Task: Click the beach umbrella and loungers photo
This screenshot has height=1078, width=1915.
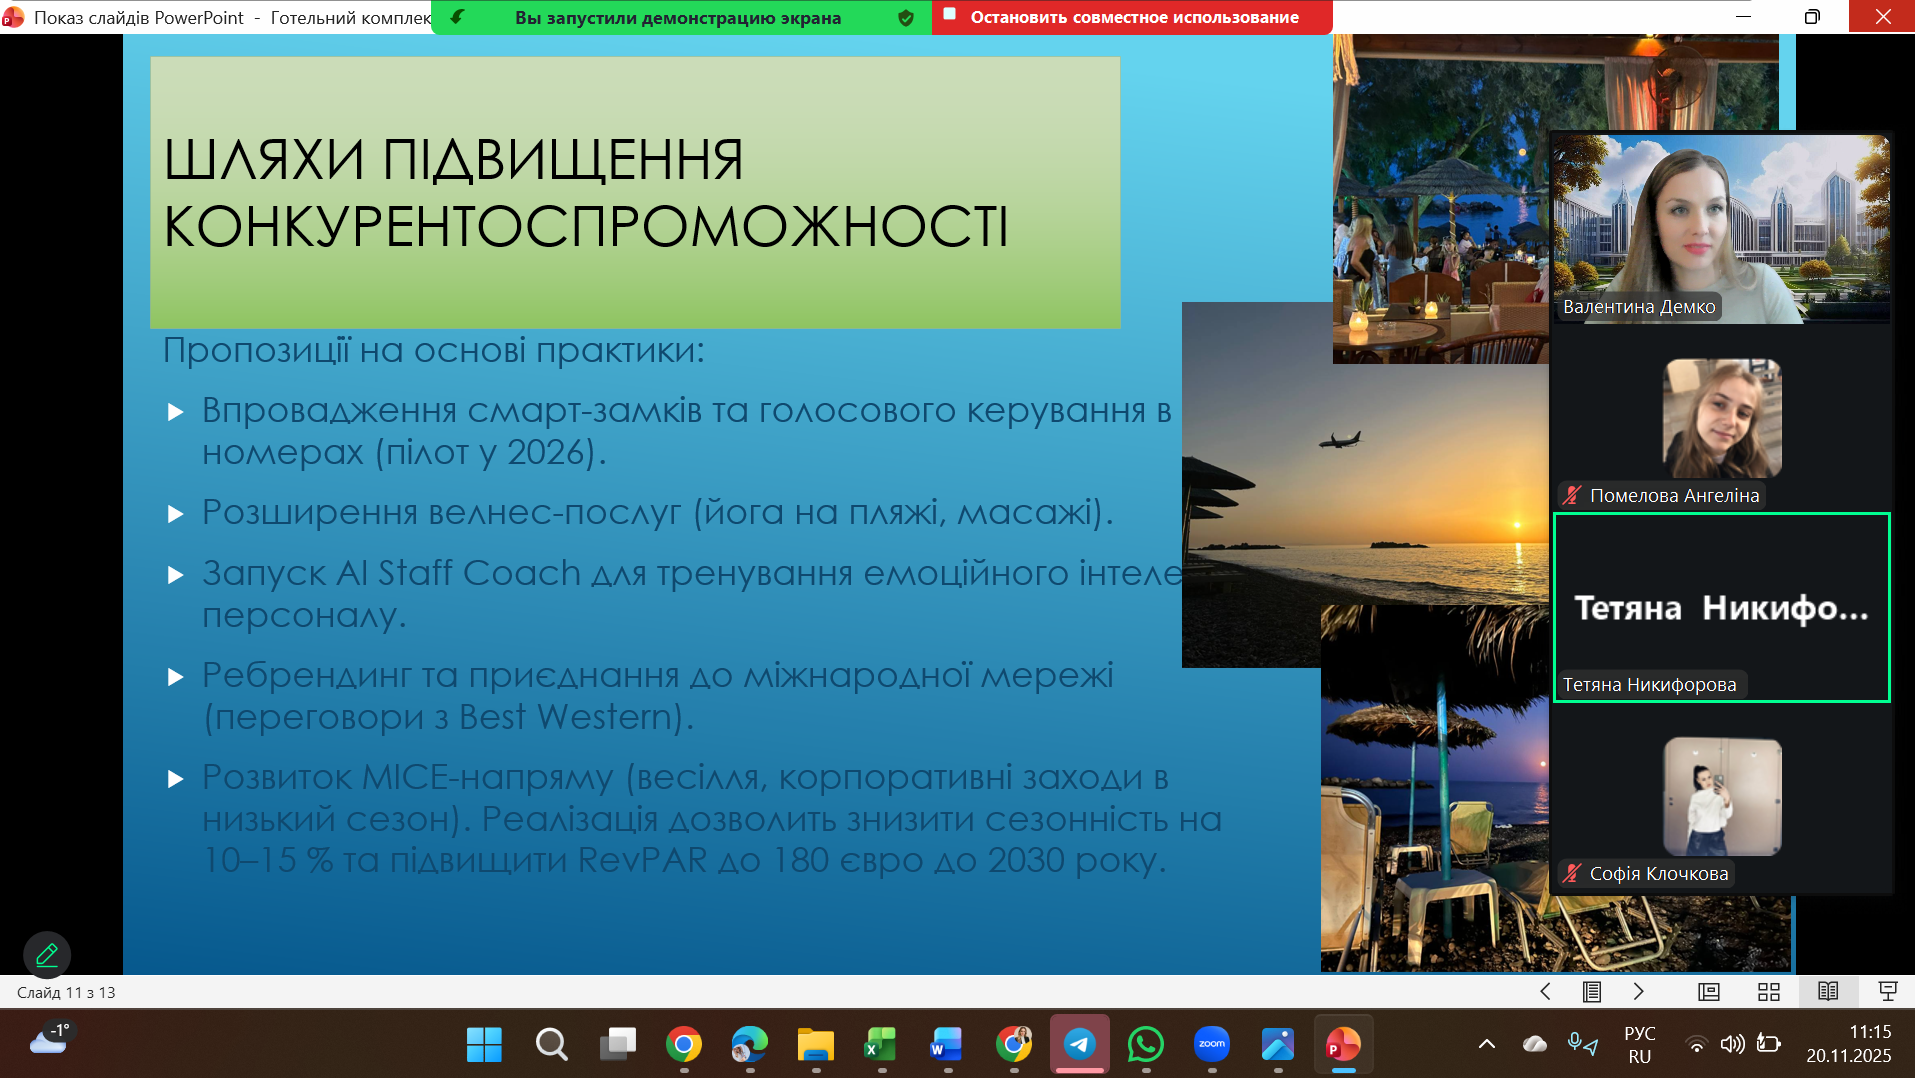Action: [1435, 789]
